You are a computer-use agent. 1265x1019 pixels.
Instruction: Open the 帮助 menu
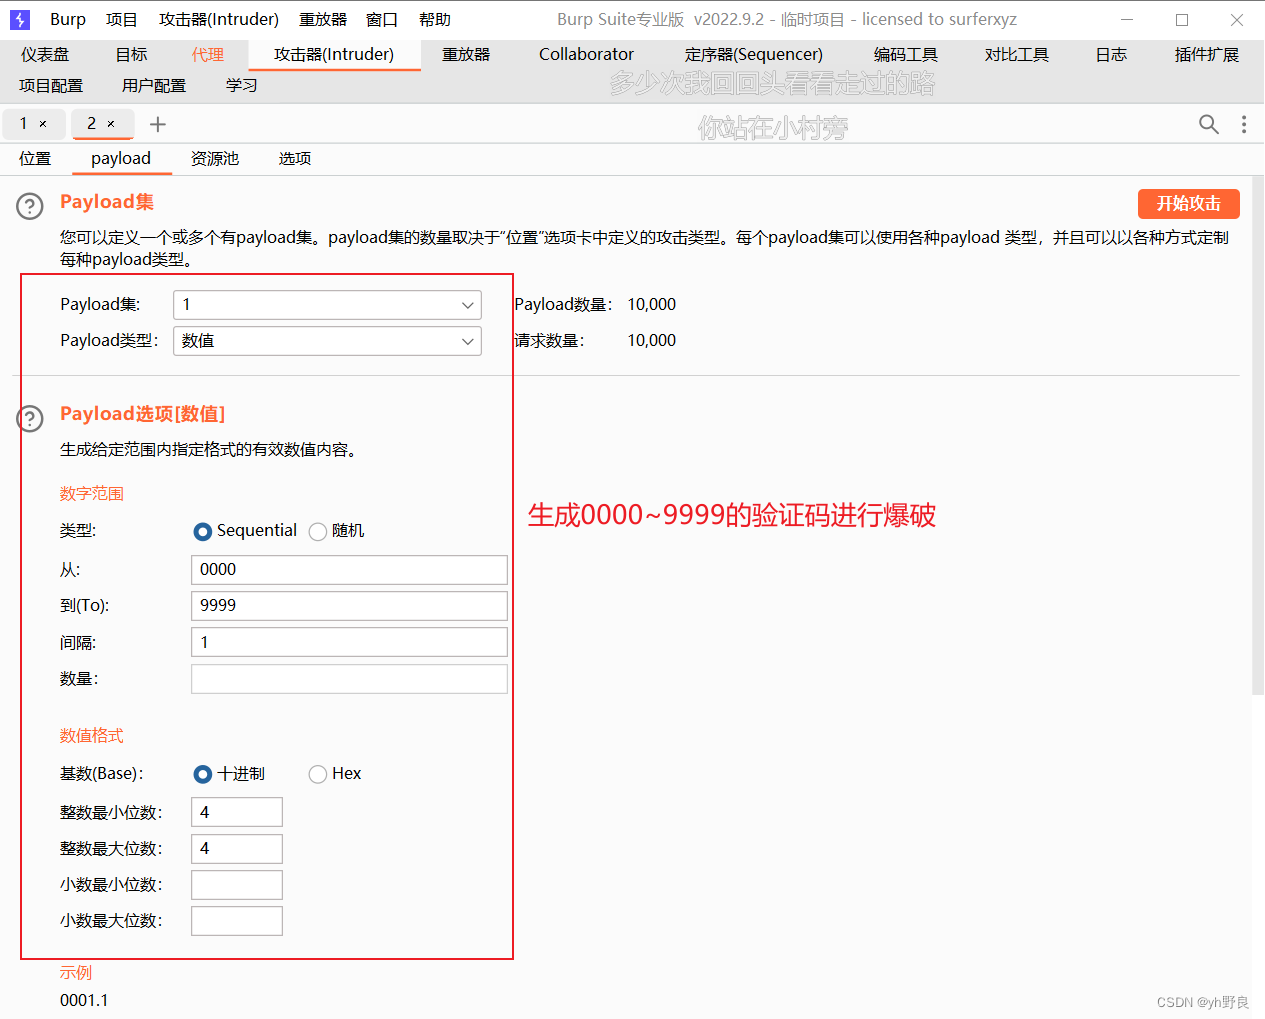click(435, 19)
